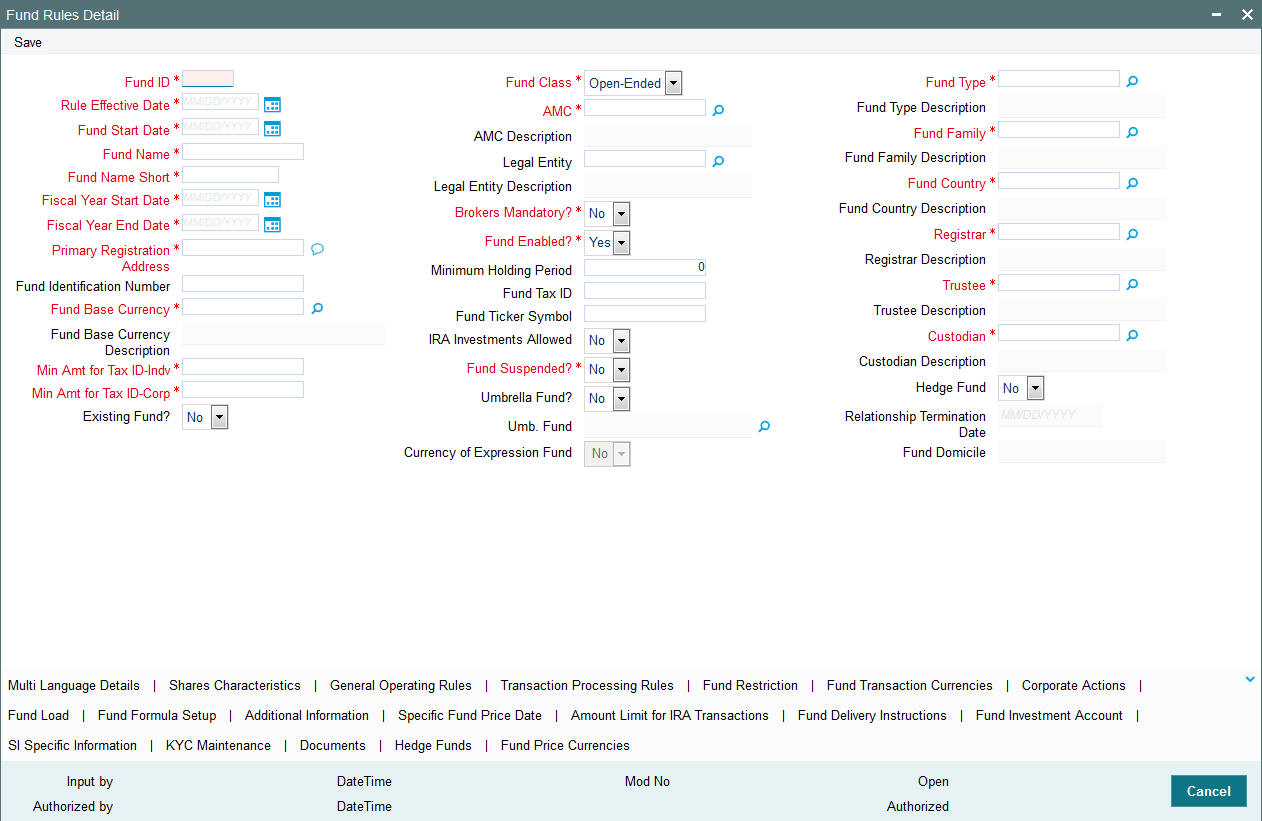Open Multi Language Details tab

pos(74,686)
